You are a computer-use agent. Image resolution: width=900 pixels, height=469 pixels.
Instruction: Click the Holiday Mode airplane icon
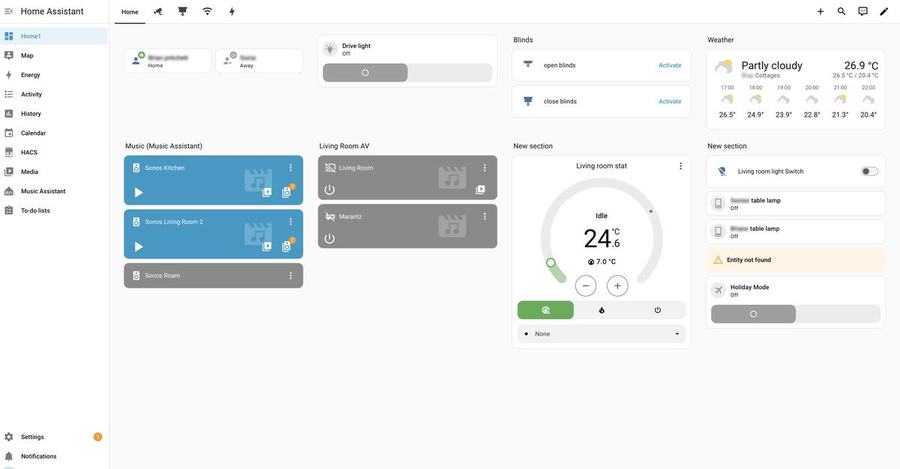coord(718,290)
